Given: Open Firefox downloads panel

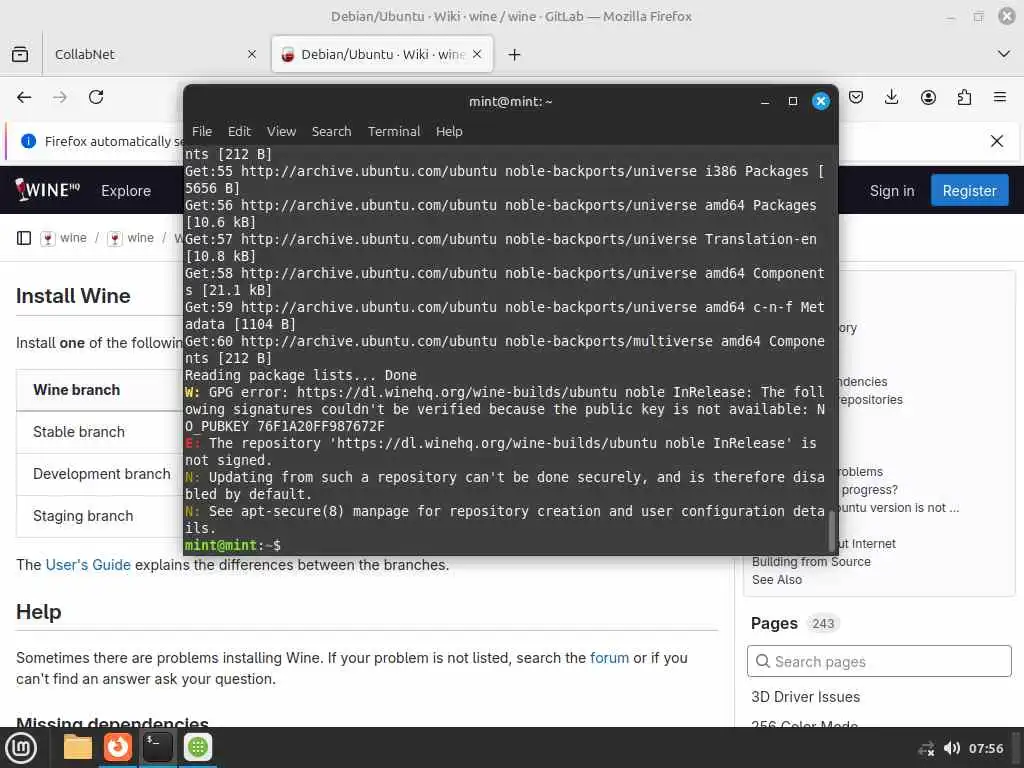Looking at the screenshot, I should pyautogui.click(x=891, y=97).
